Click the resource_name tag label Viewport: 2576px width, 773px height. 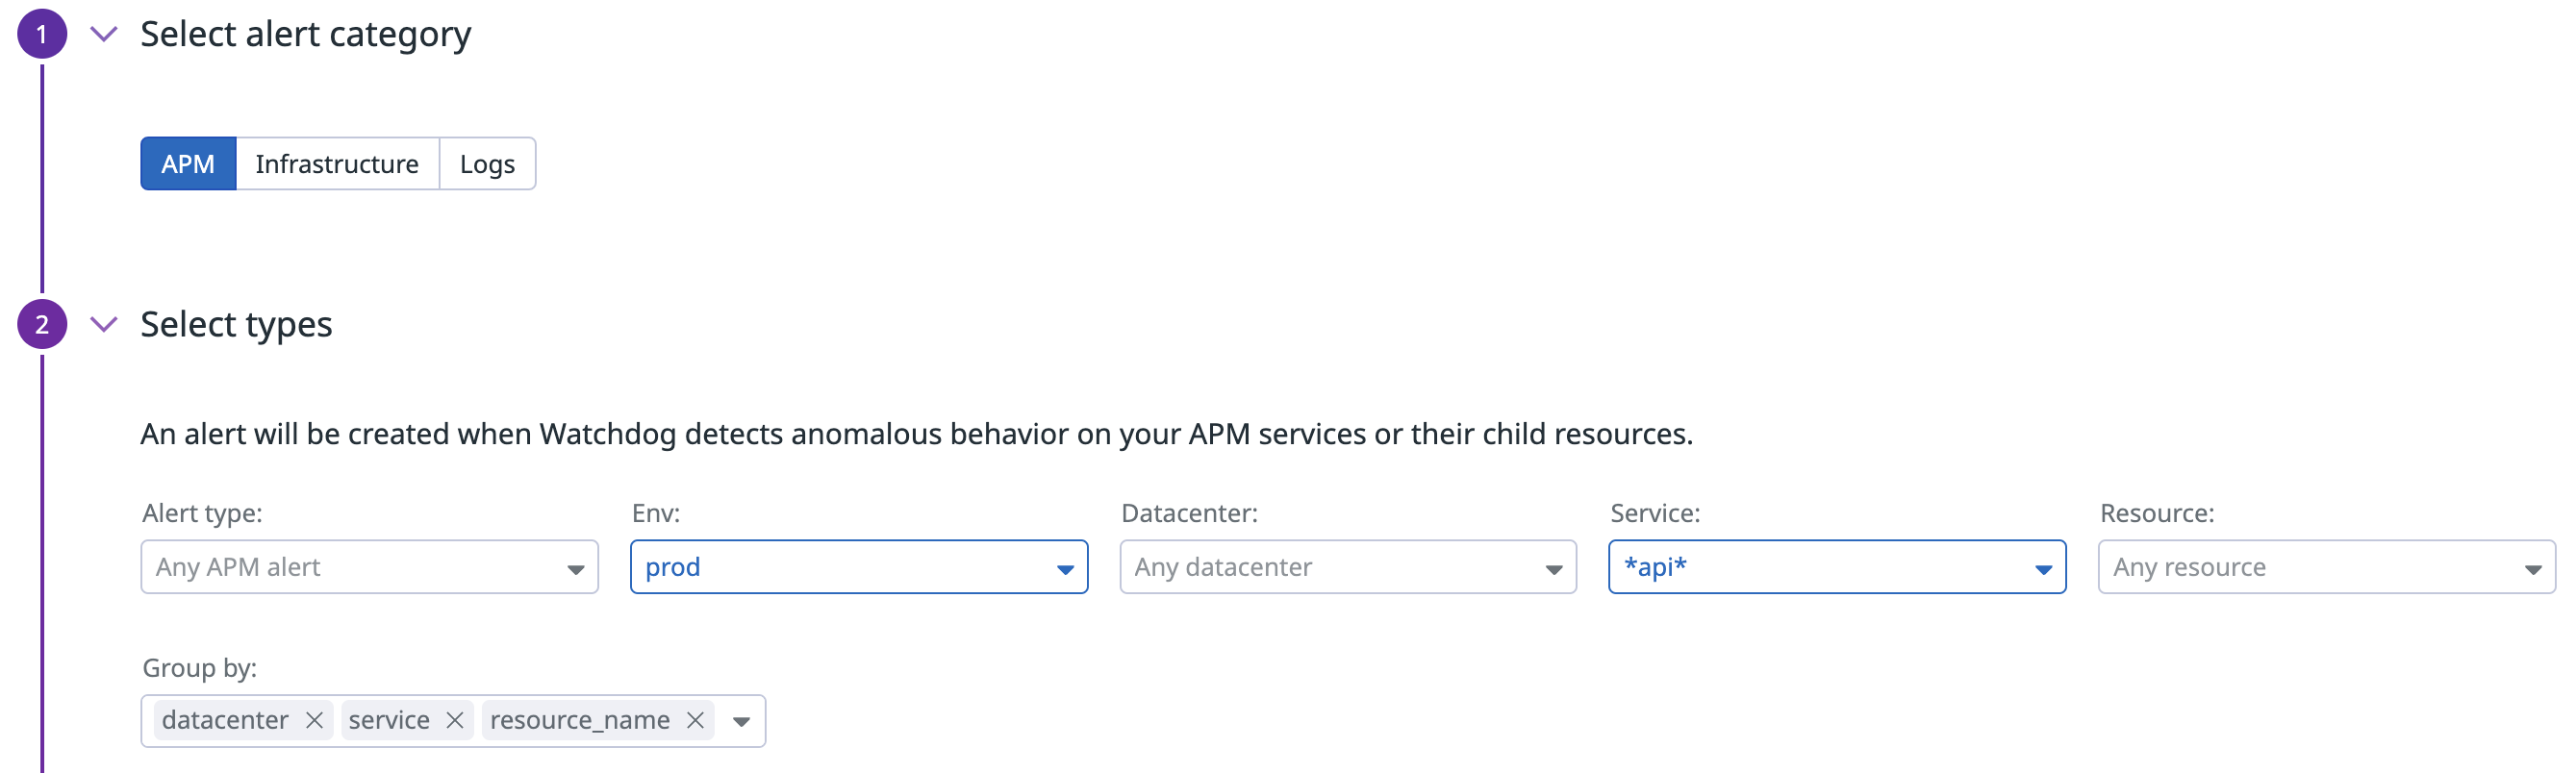(x=580, y=720)
